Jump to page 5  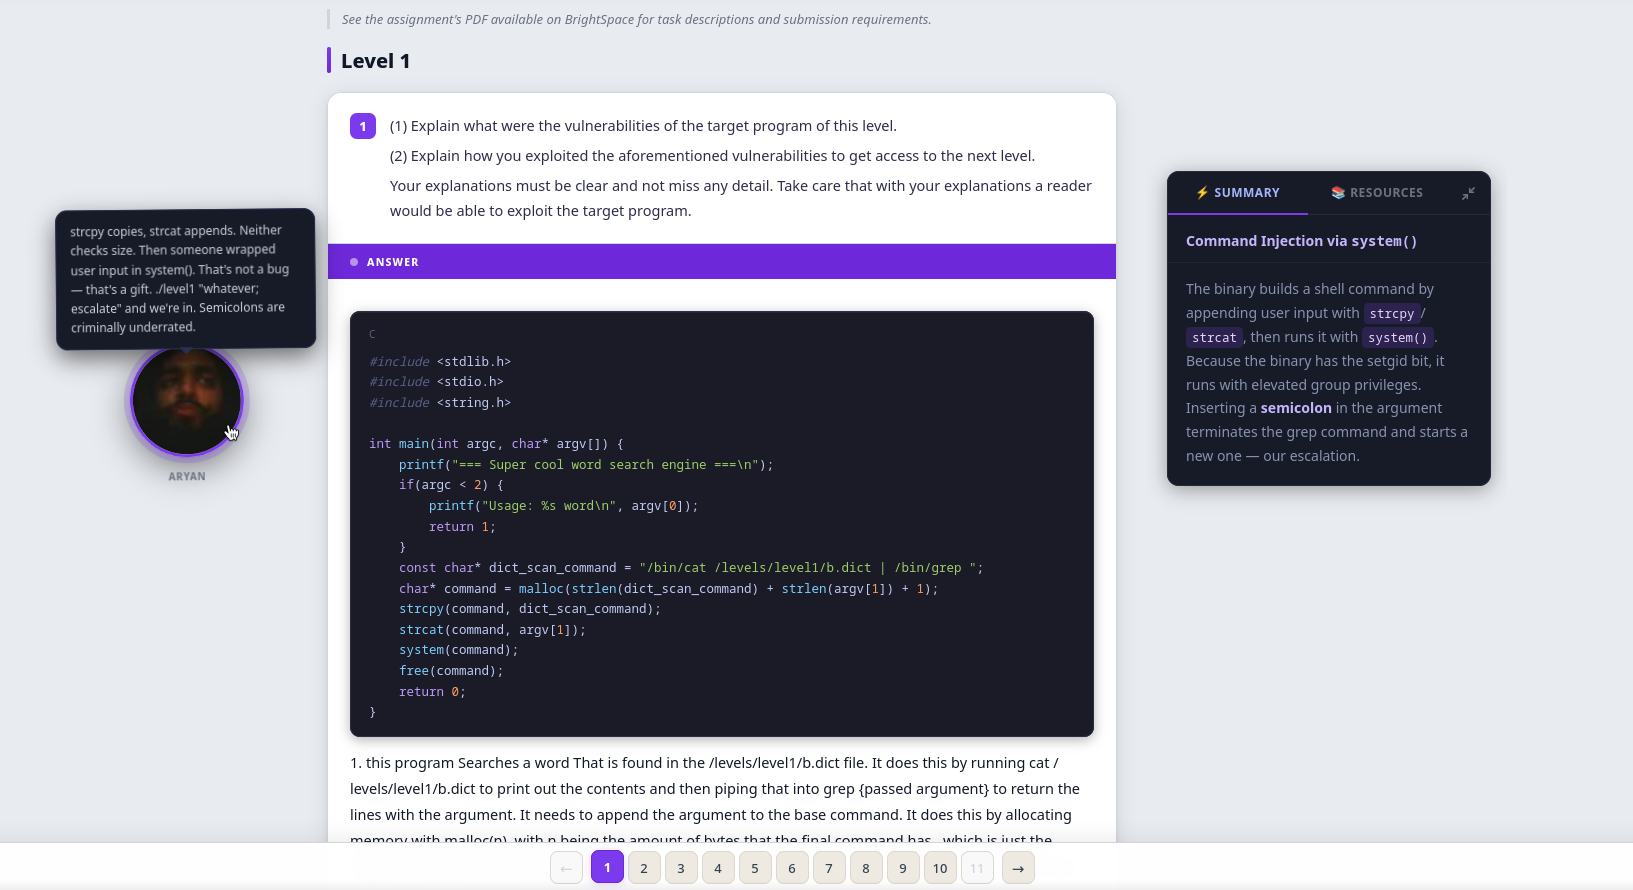point(755,868)
